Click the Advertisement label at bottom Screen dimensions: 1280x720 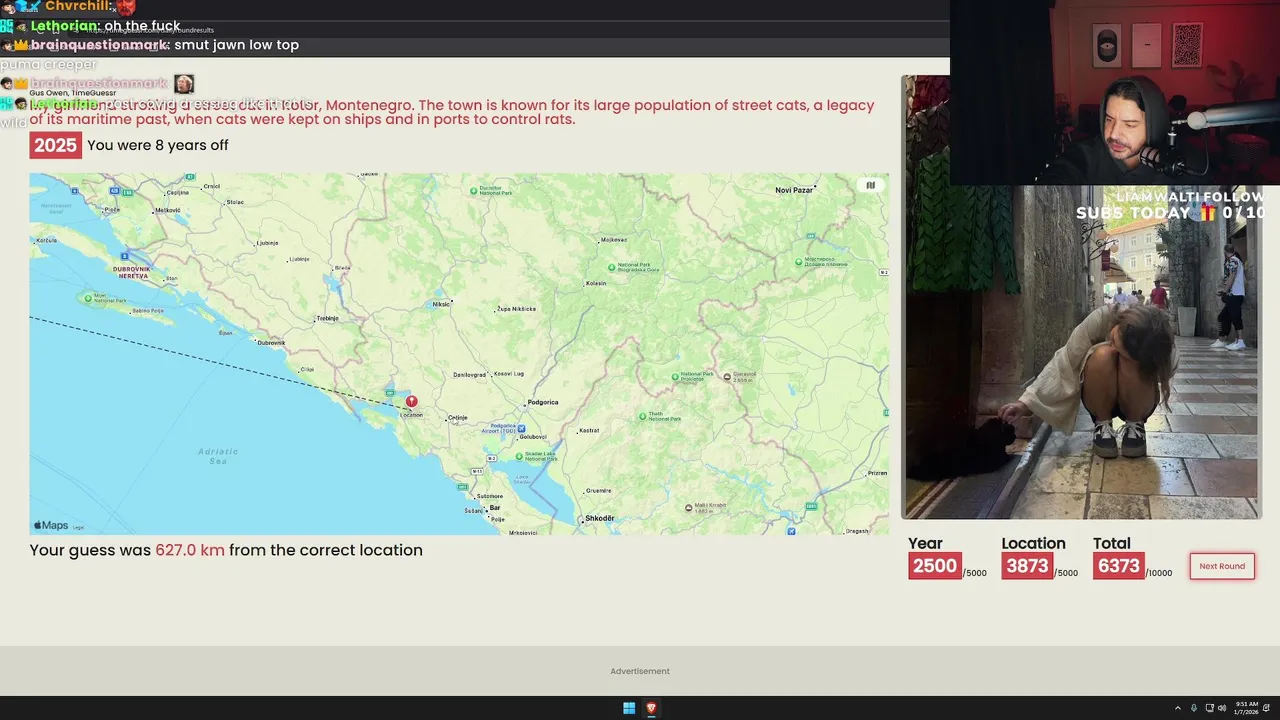coord(640,671)
